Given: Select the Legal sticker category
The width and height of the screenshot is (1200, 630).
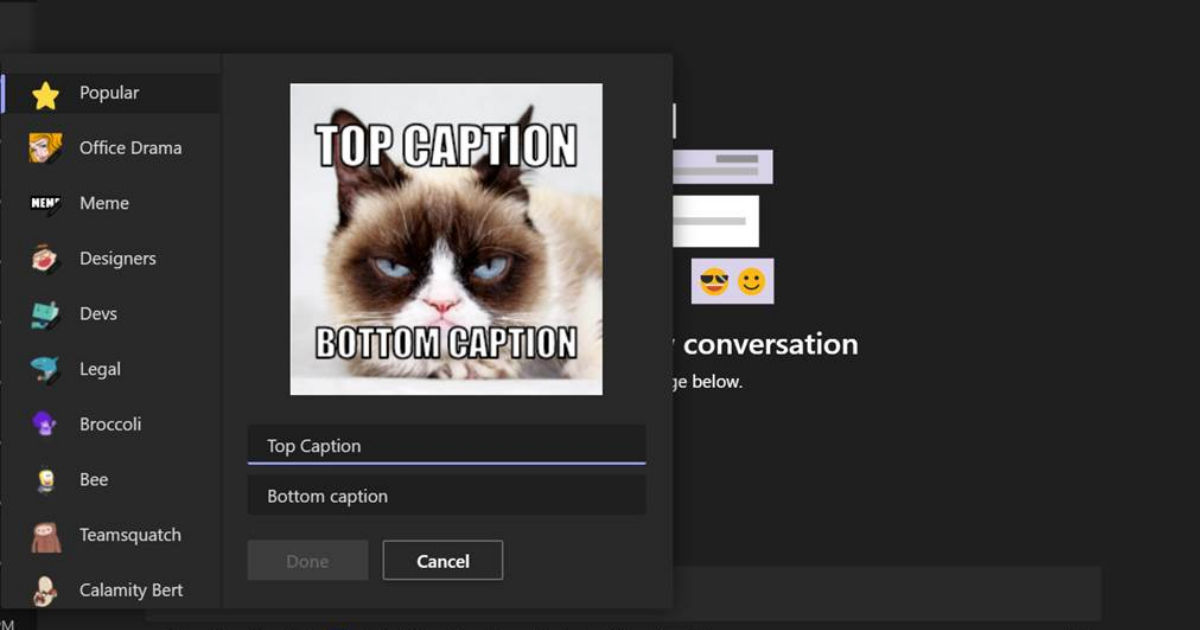Looking at the screenshot, I should coord(111,369).
